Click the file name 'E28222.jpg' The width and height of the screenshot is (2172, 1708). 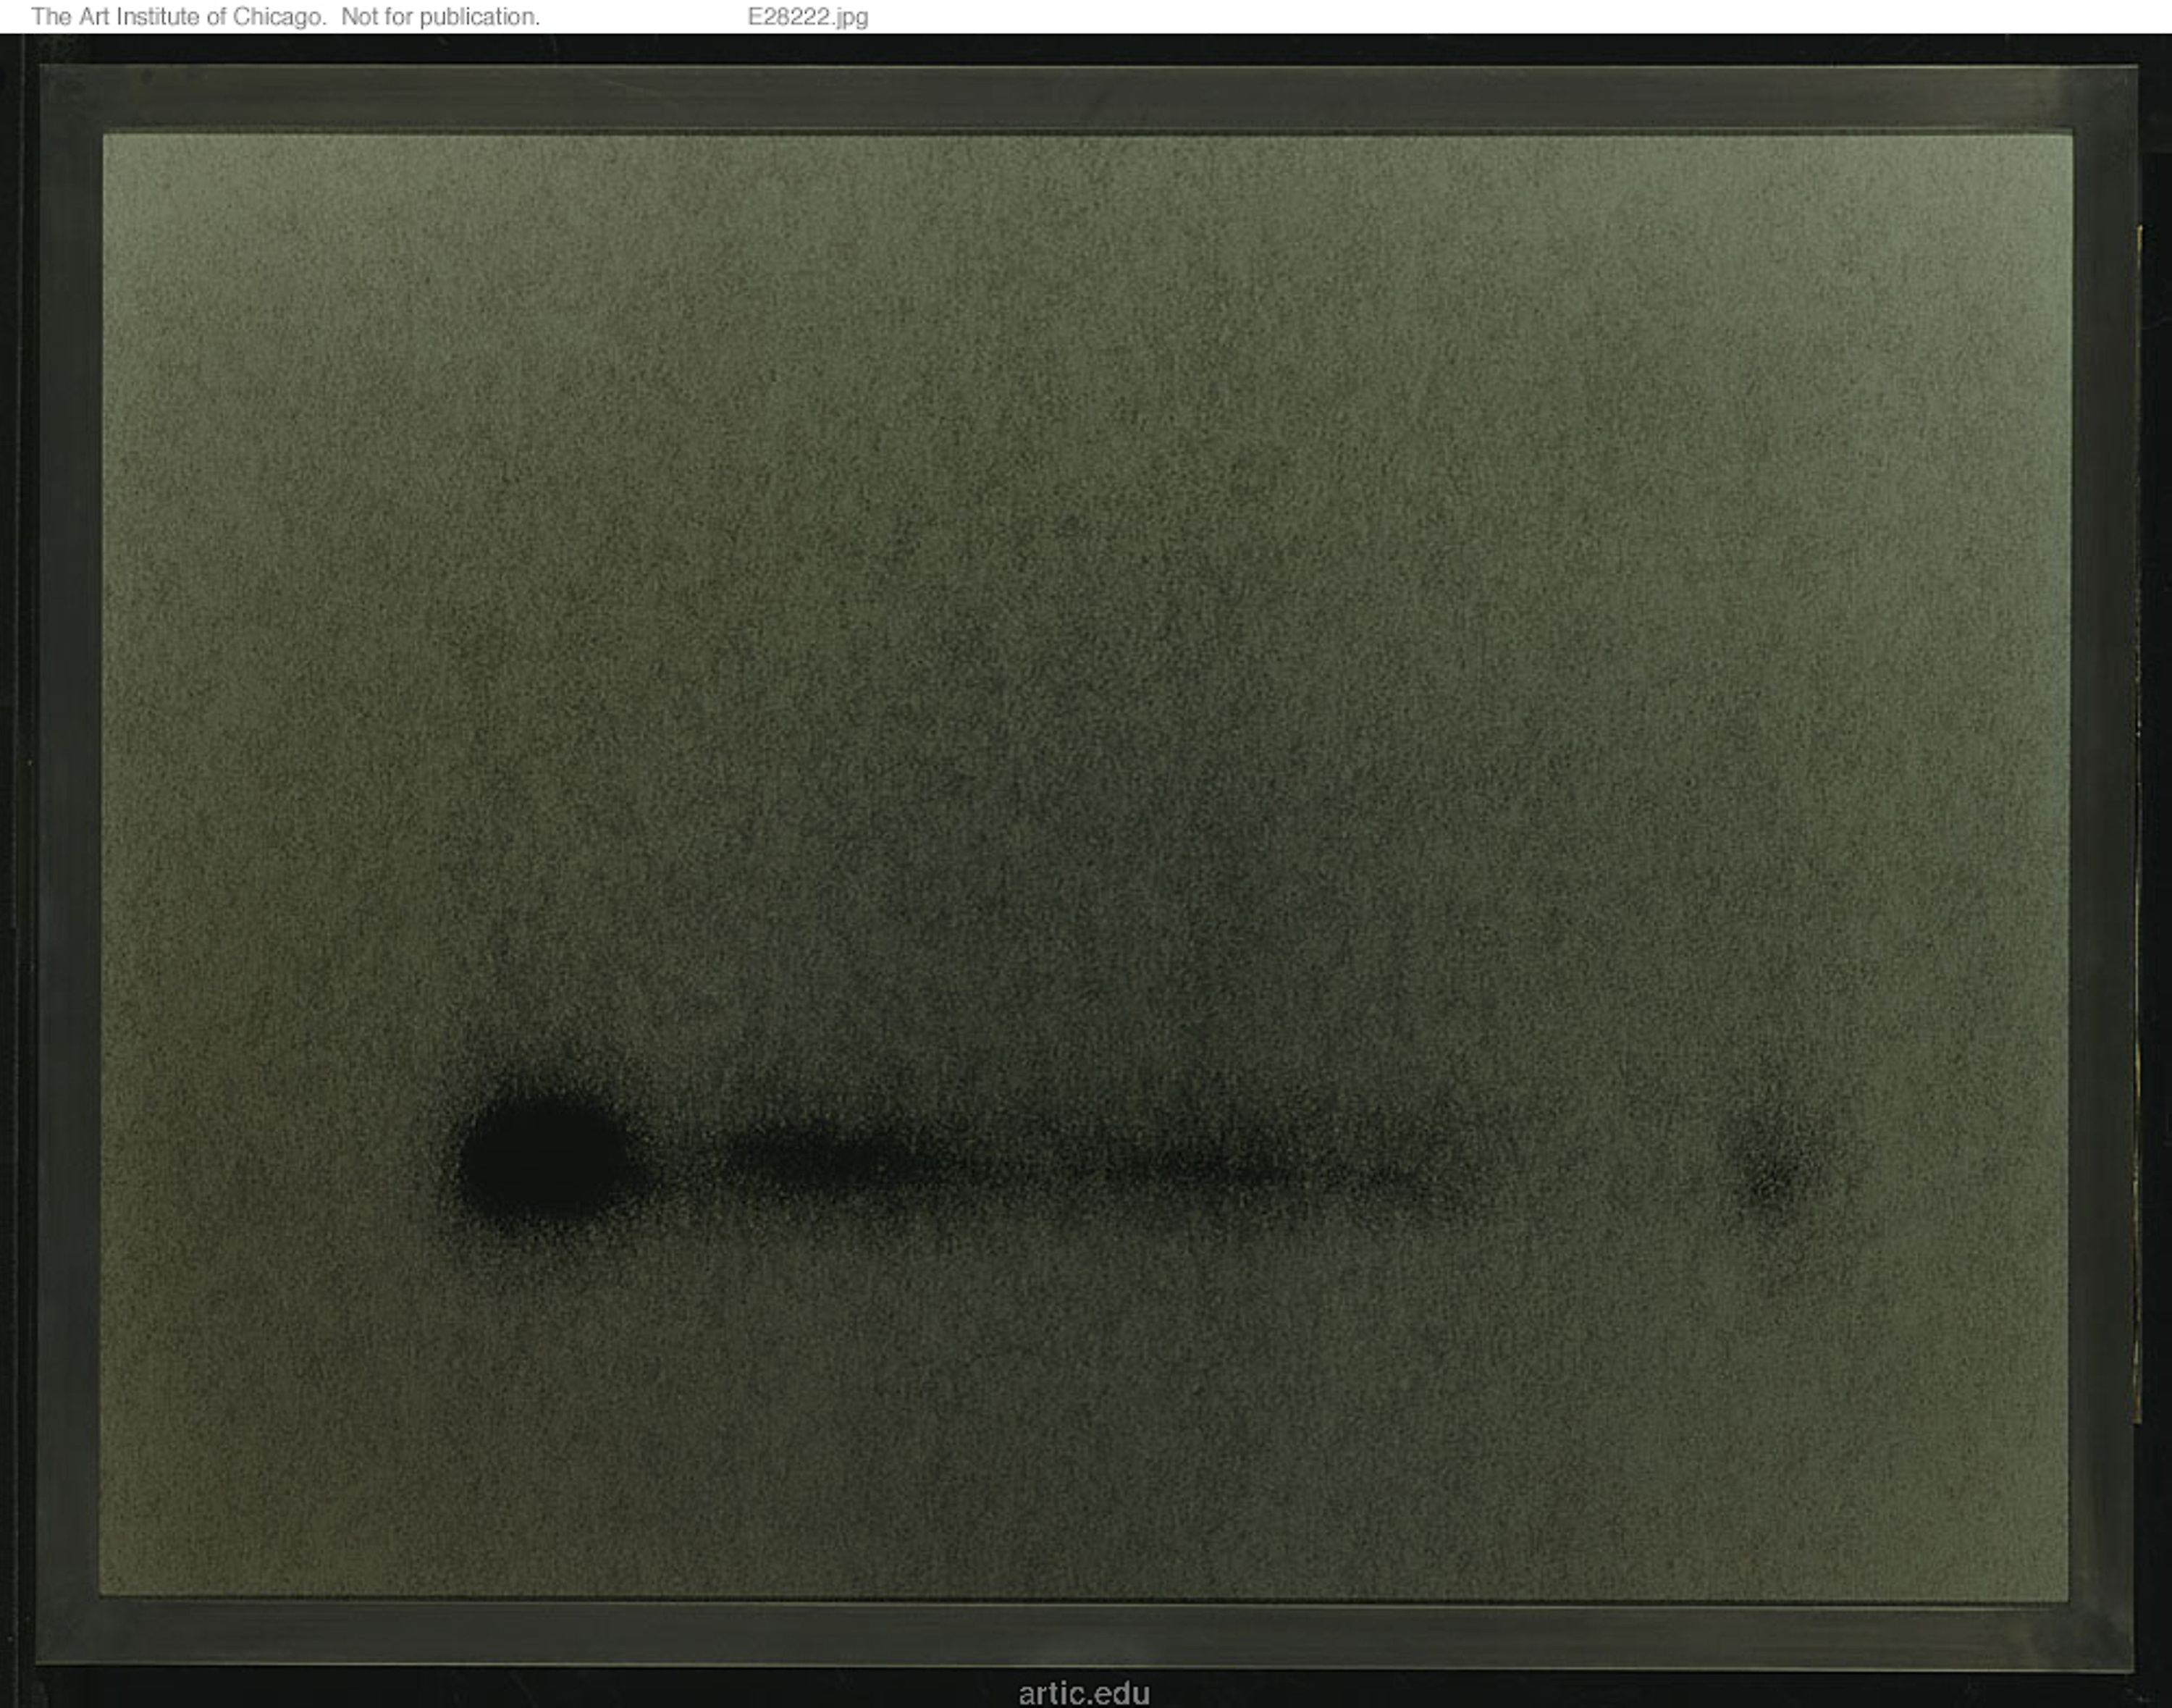(x=808, y=17)
